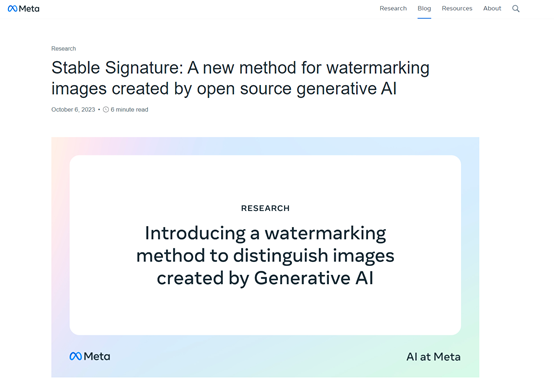Select the October 6, 2023 date
This screenshot has height=380, width=554.
pyautogui.click(x=73, y=110)
